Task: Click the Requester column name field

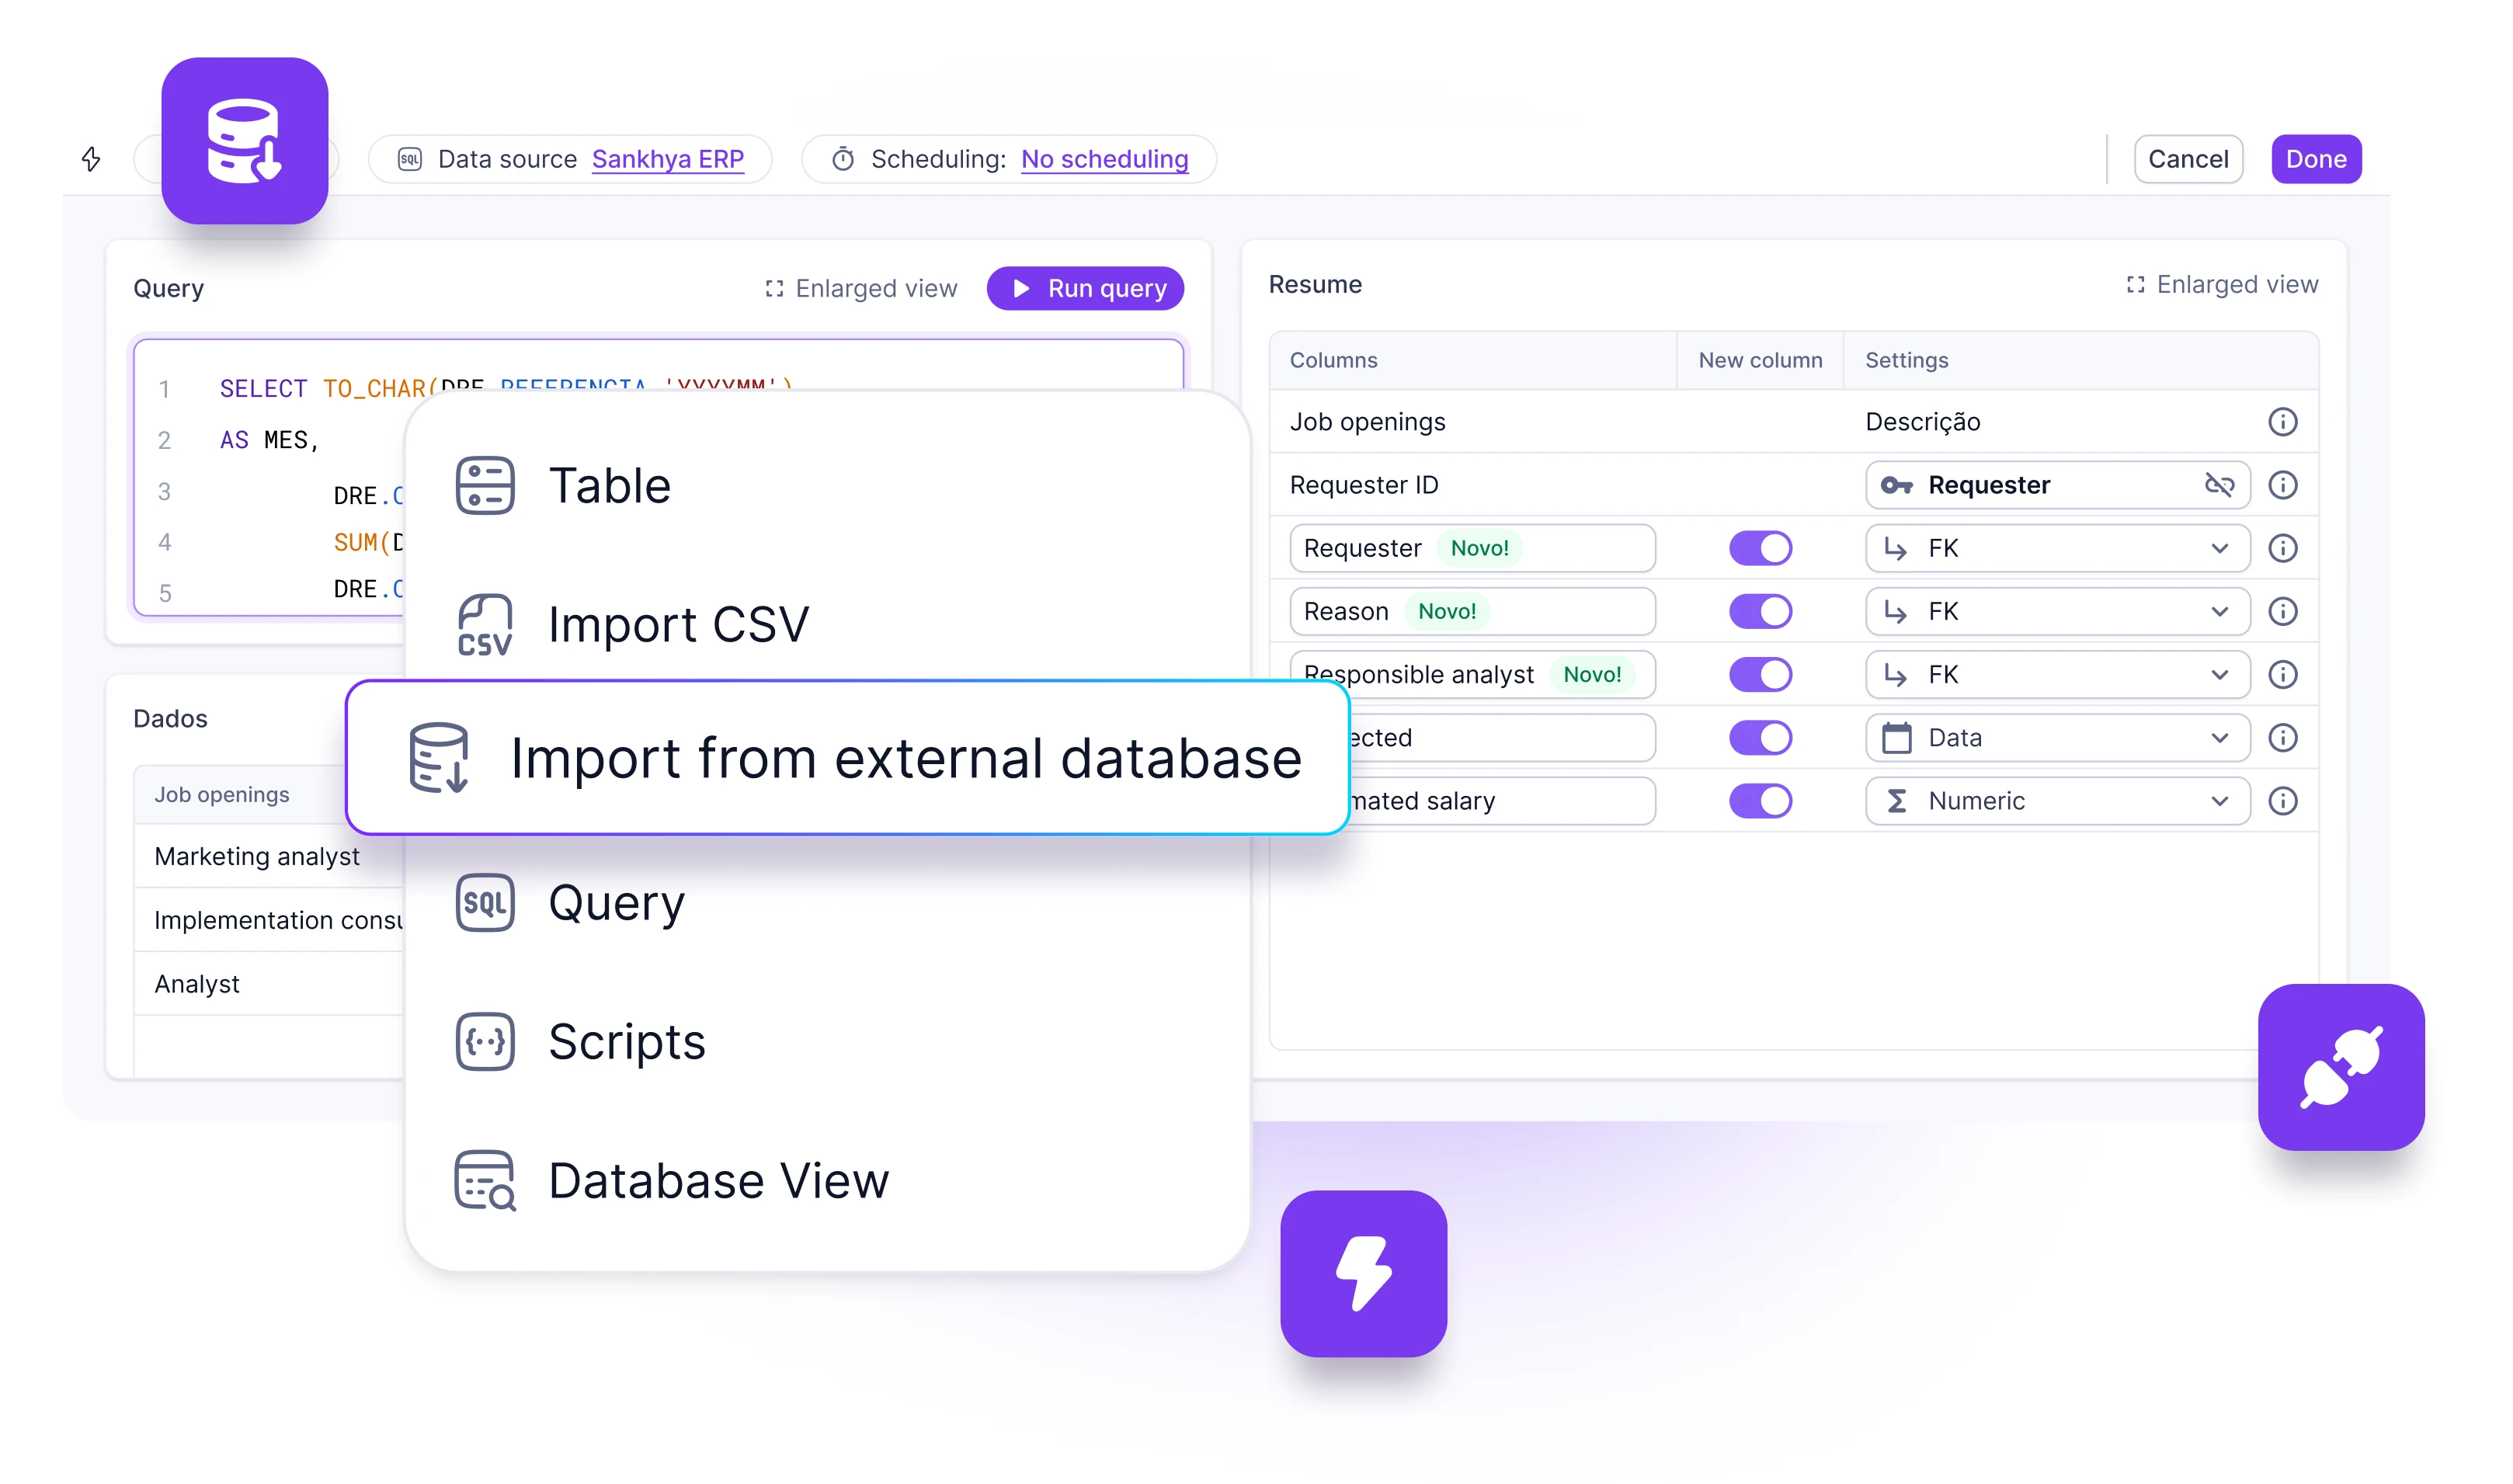Action: [1472, 548]
